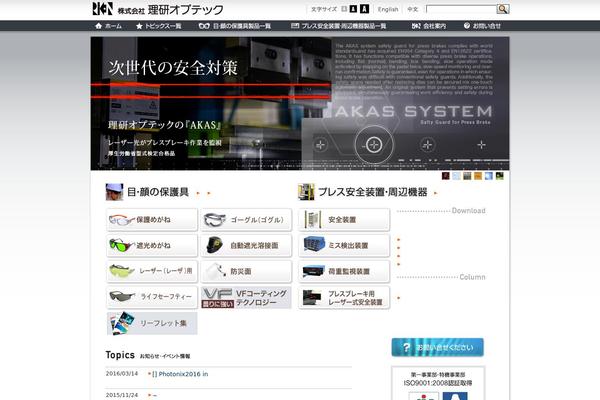600x400 pixels.
Task: Click the goggle icon on ゴーグル button
Action: [x=215, y=220]
